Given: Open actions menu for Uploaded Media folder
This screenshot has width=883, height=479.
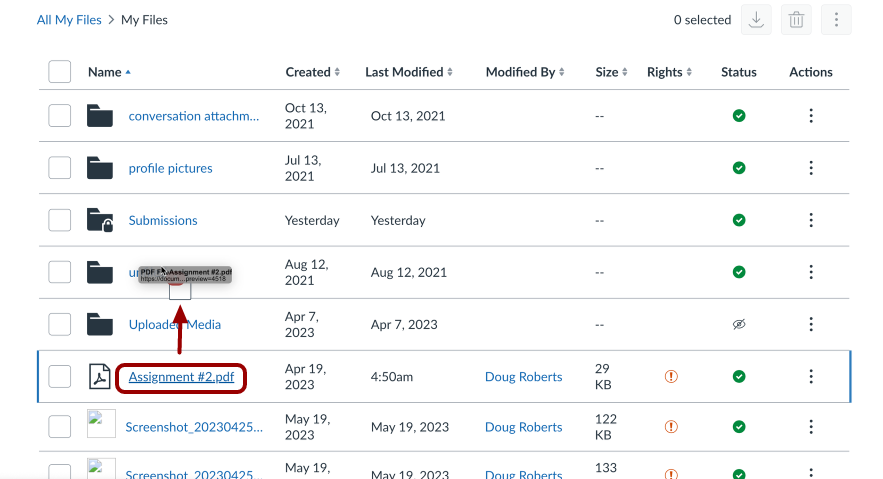Looking at the screenshot, I should click(x=811, y=324).
